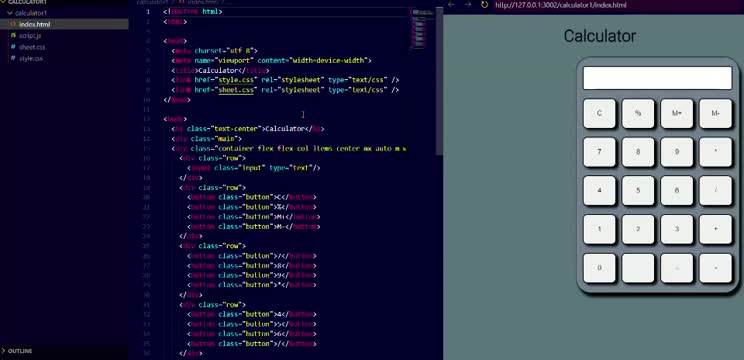Click calculator digit 2
Screen dimensions: 744x360
(638, 230)
